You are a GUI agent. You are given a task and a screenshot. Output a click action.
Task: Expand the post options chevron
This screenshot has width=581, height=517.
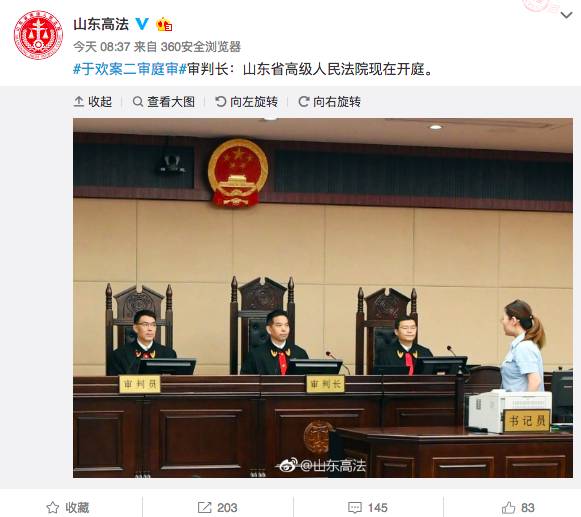pos(566,15)
